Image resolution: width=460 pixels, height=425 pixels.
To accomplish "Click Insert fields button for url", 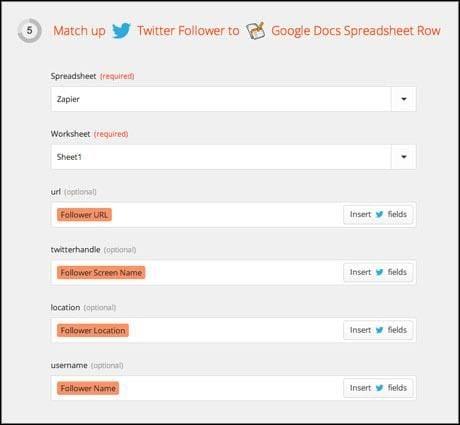I will [378, 214].
